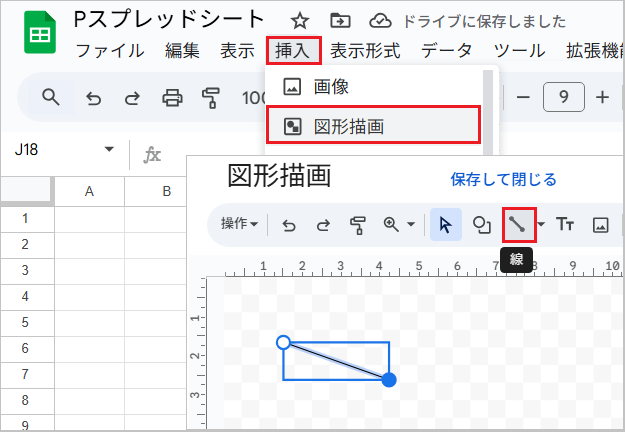The width and height of the screenshot is (625, 432).
Task: Redo in the drawing dialog toolbar
Action: click(x=323, y=225)
